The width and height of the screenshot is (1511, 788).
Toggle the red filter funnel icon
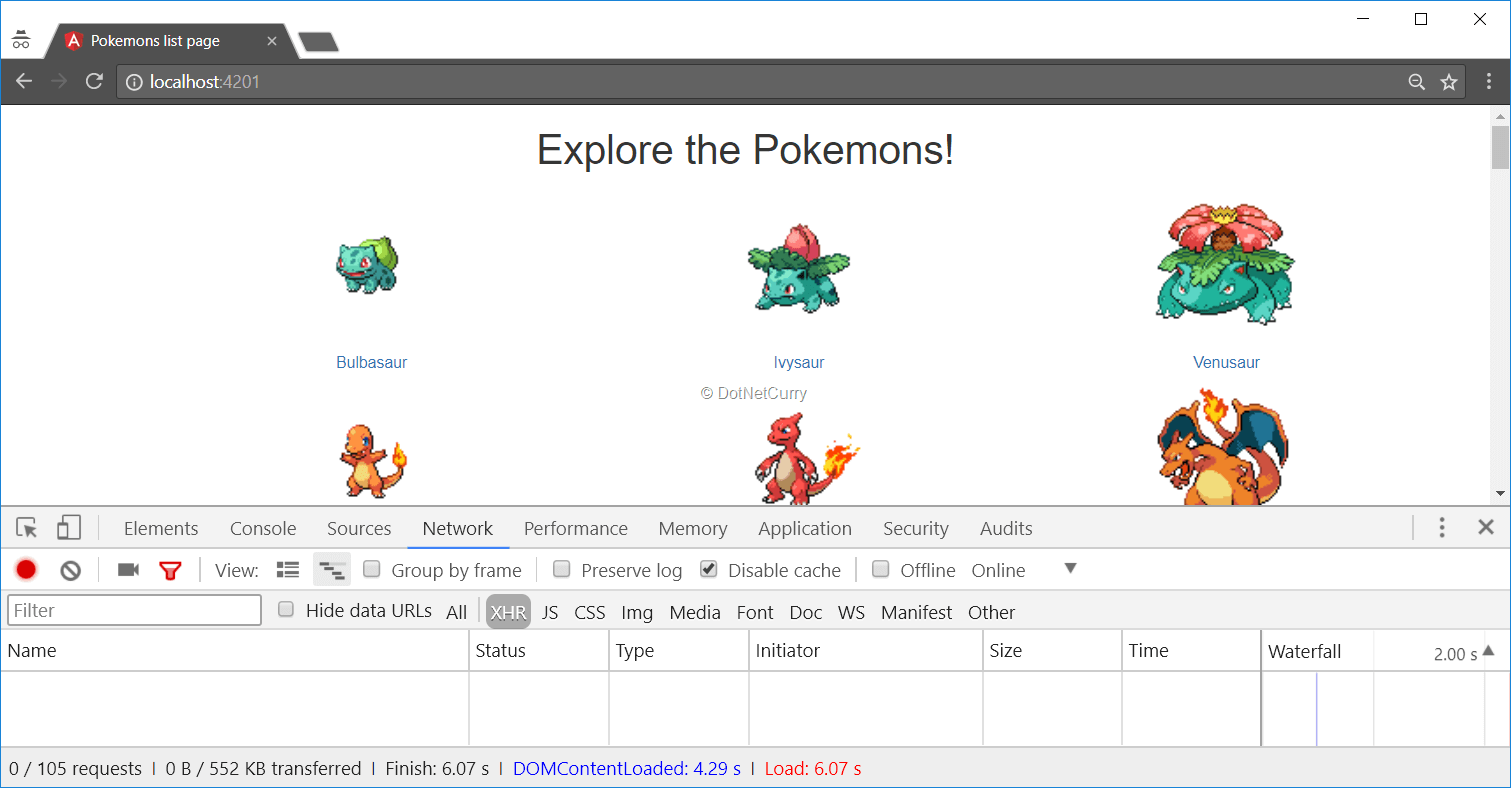click(x=171, y=570)
